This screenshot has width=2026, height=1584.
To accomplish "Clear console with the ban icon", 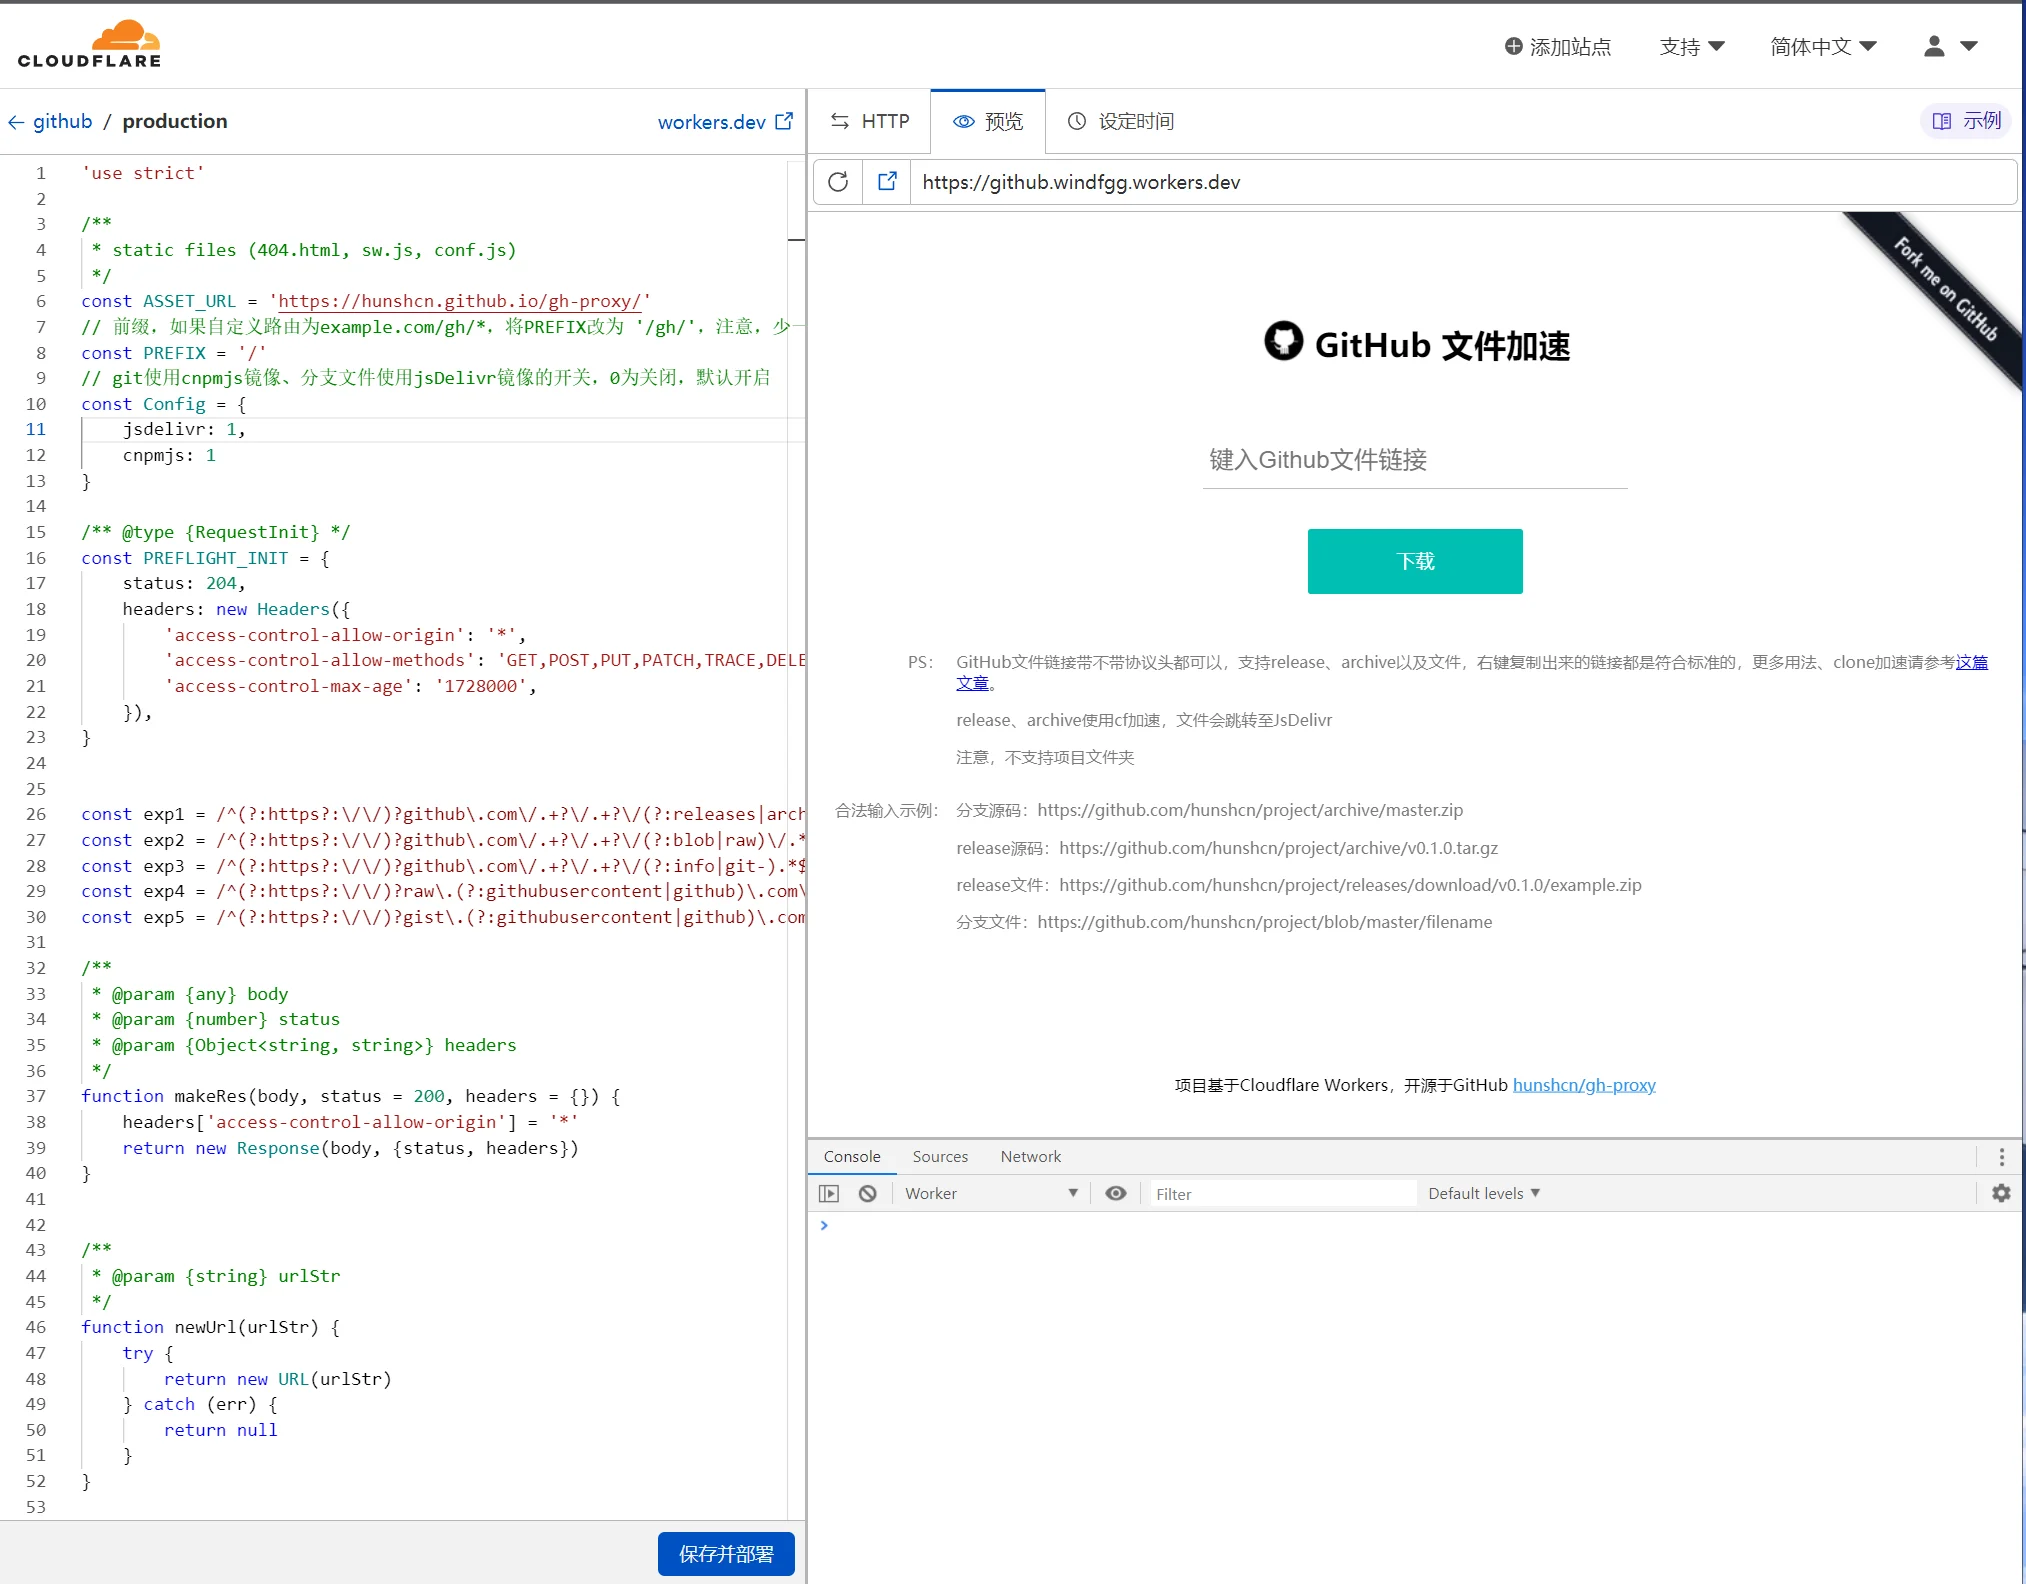I will pyautogui.click(x=868, y=1193).
